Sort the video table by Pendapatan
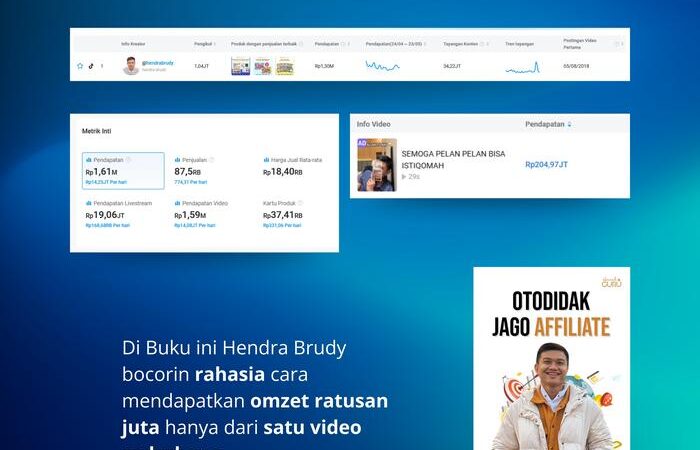The height and width of the screenshot is (450, 700). [570, 125]
